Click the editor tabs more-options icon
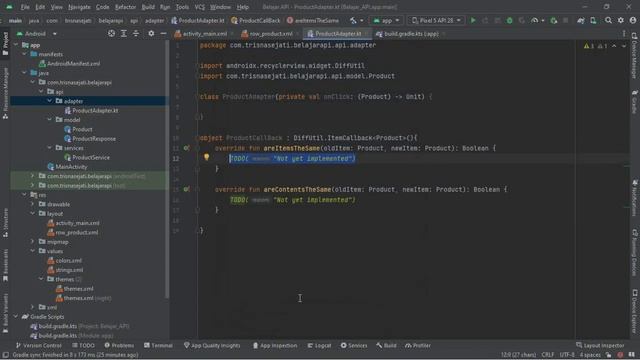Image resolution: width=640 pixels, height=360 pixels. pos(624,34)
